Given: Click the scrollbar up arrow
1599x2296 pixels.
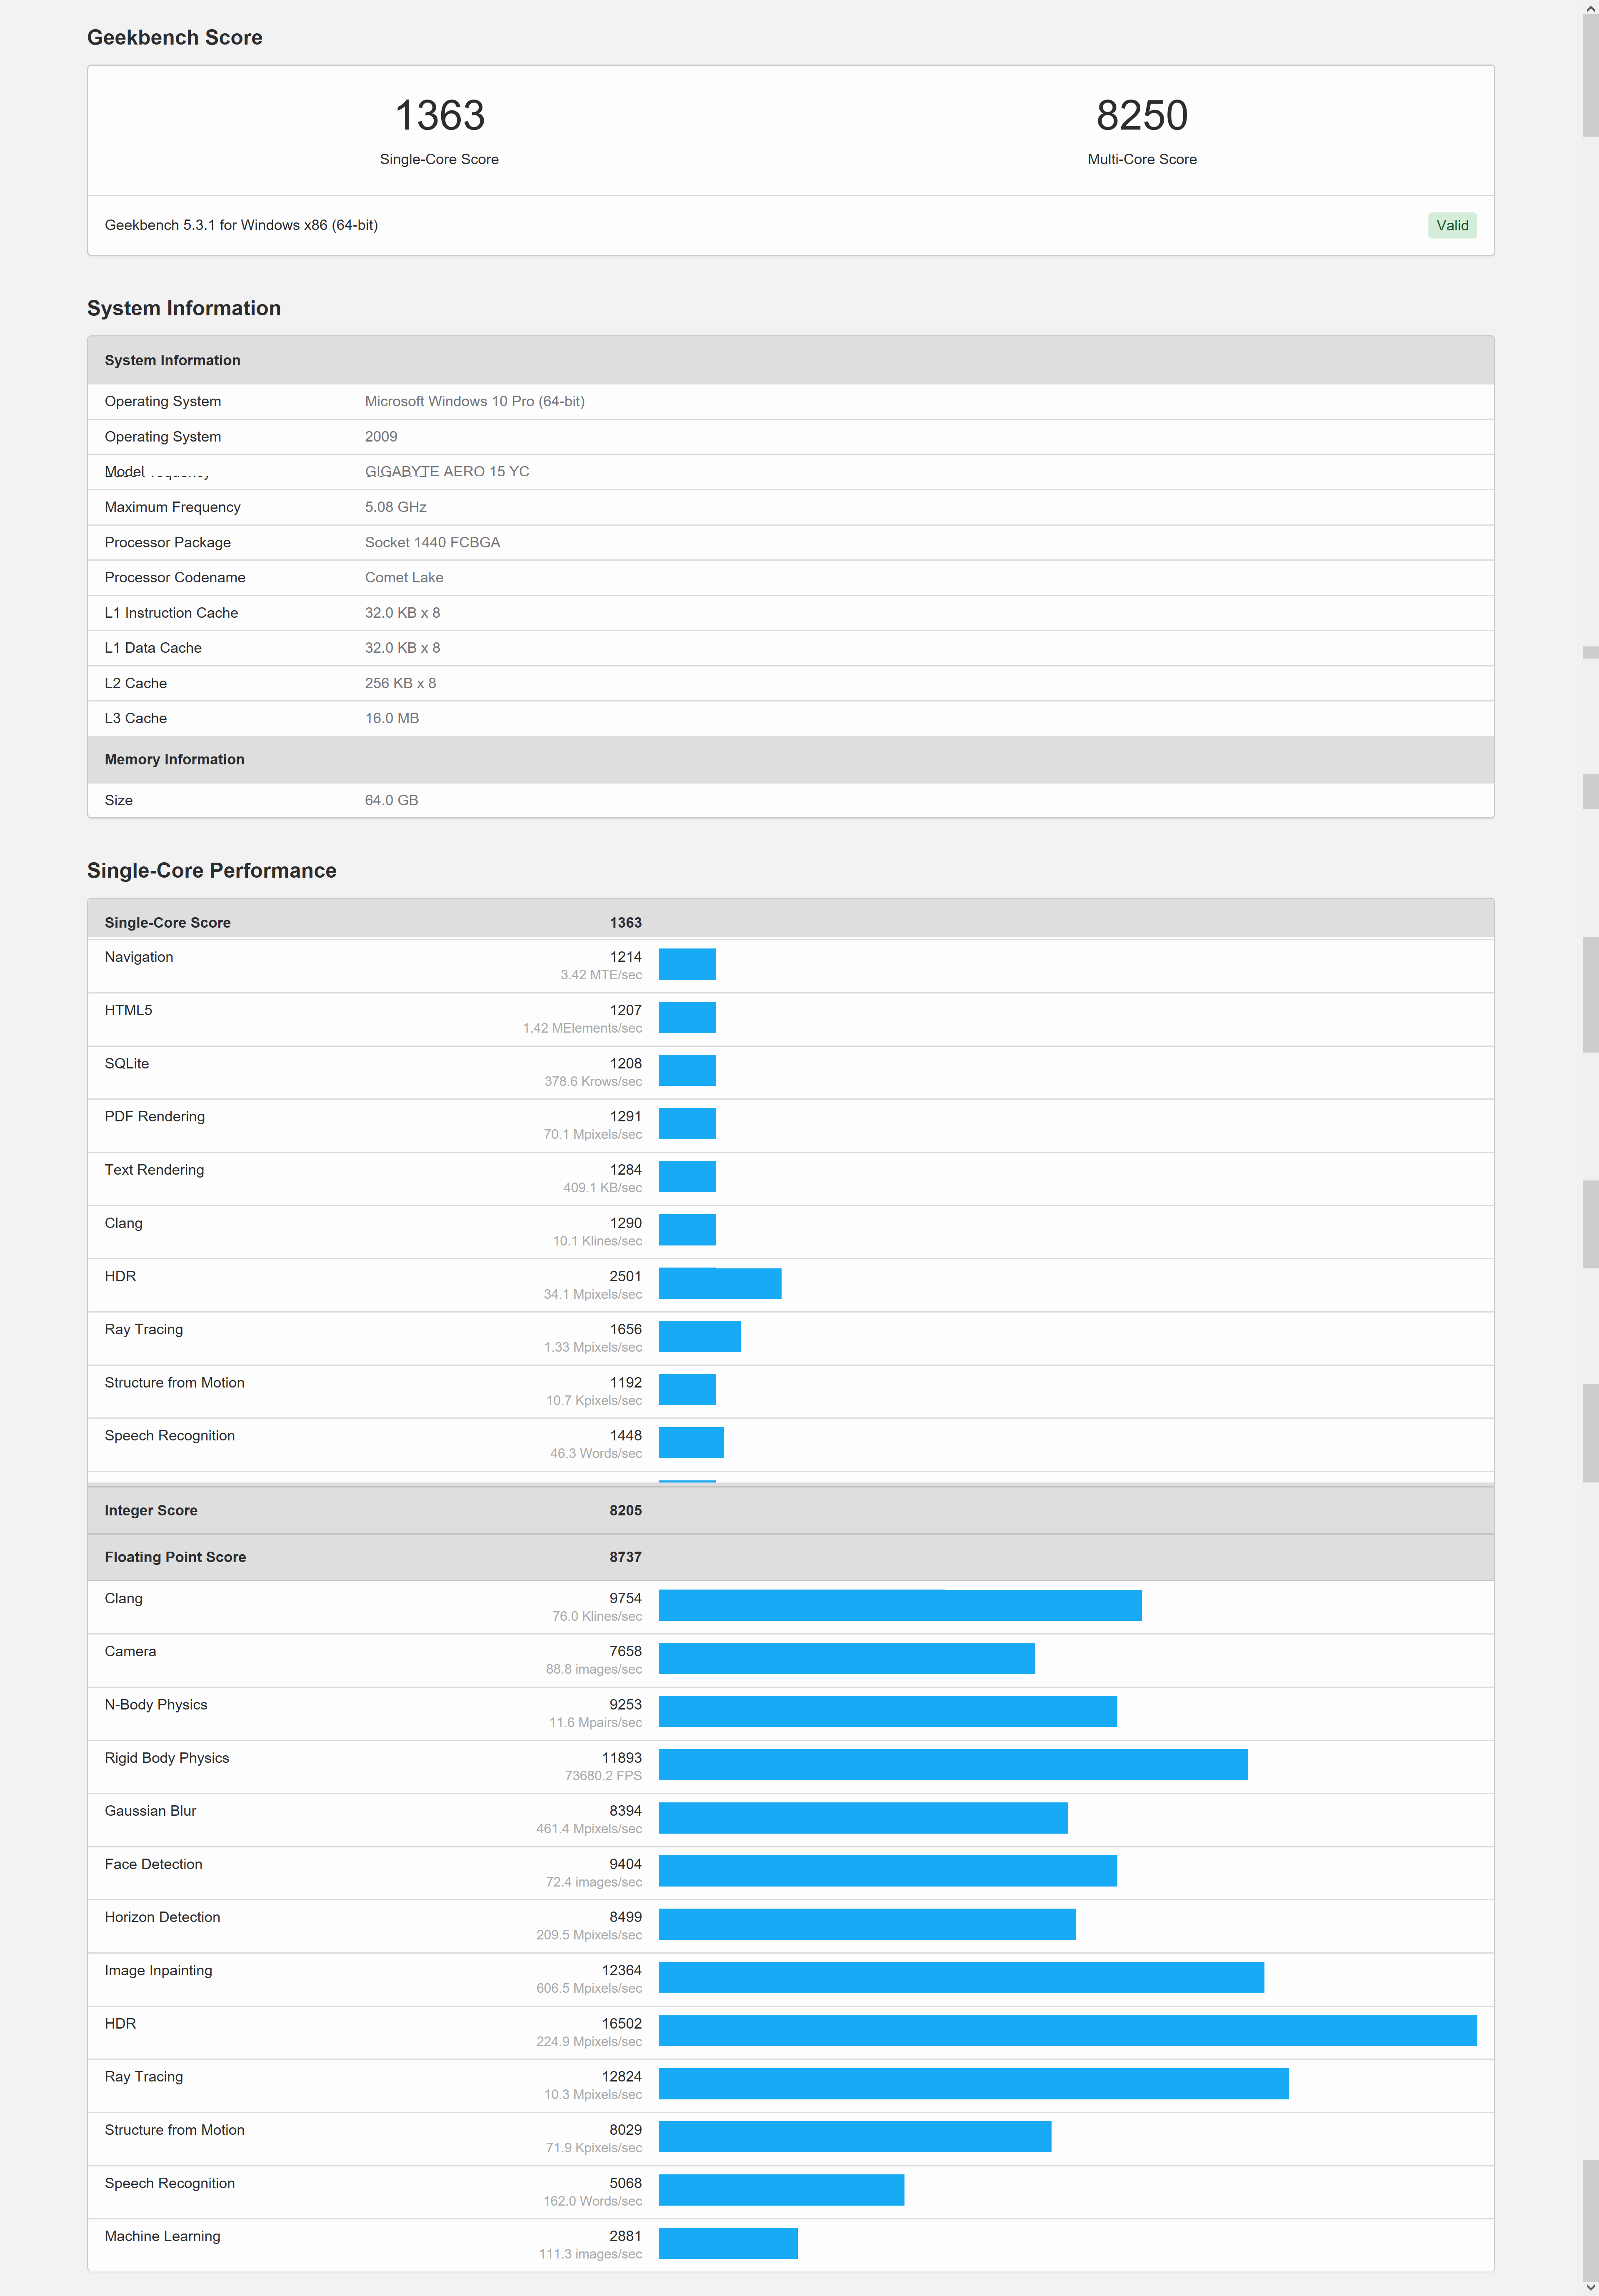Looking at the screenshot, I should point(1590,8).
